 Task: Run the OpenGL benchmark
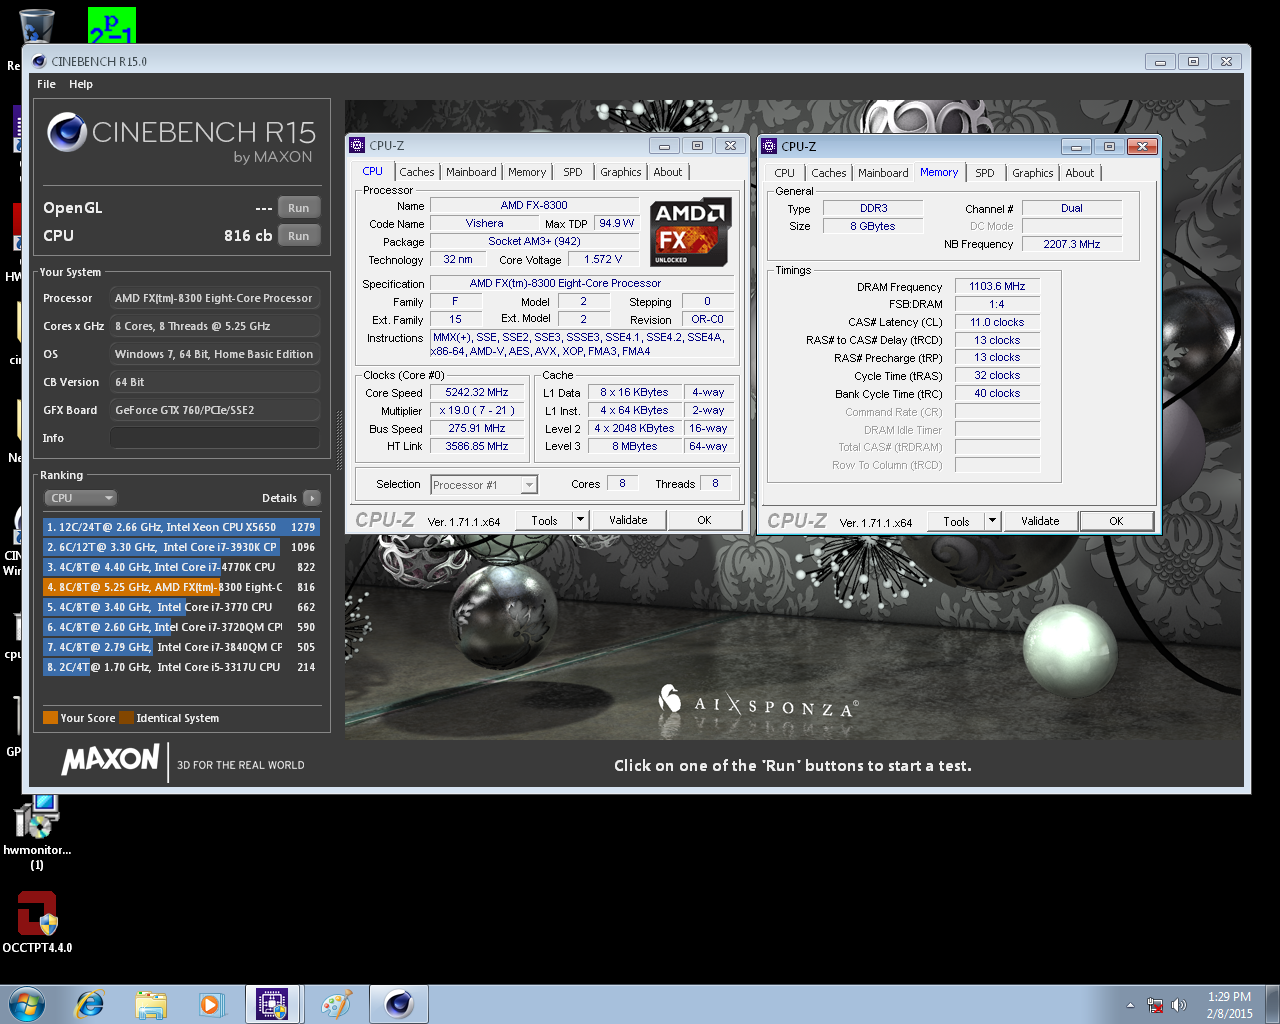point(299,208)
